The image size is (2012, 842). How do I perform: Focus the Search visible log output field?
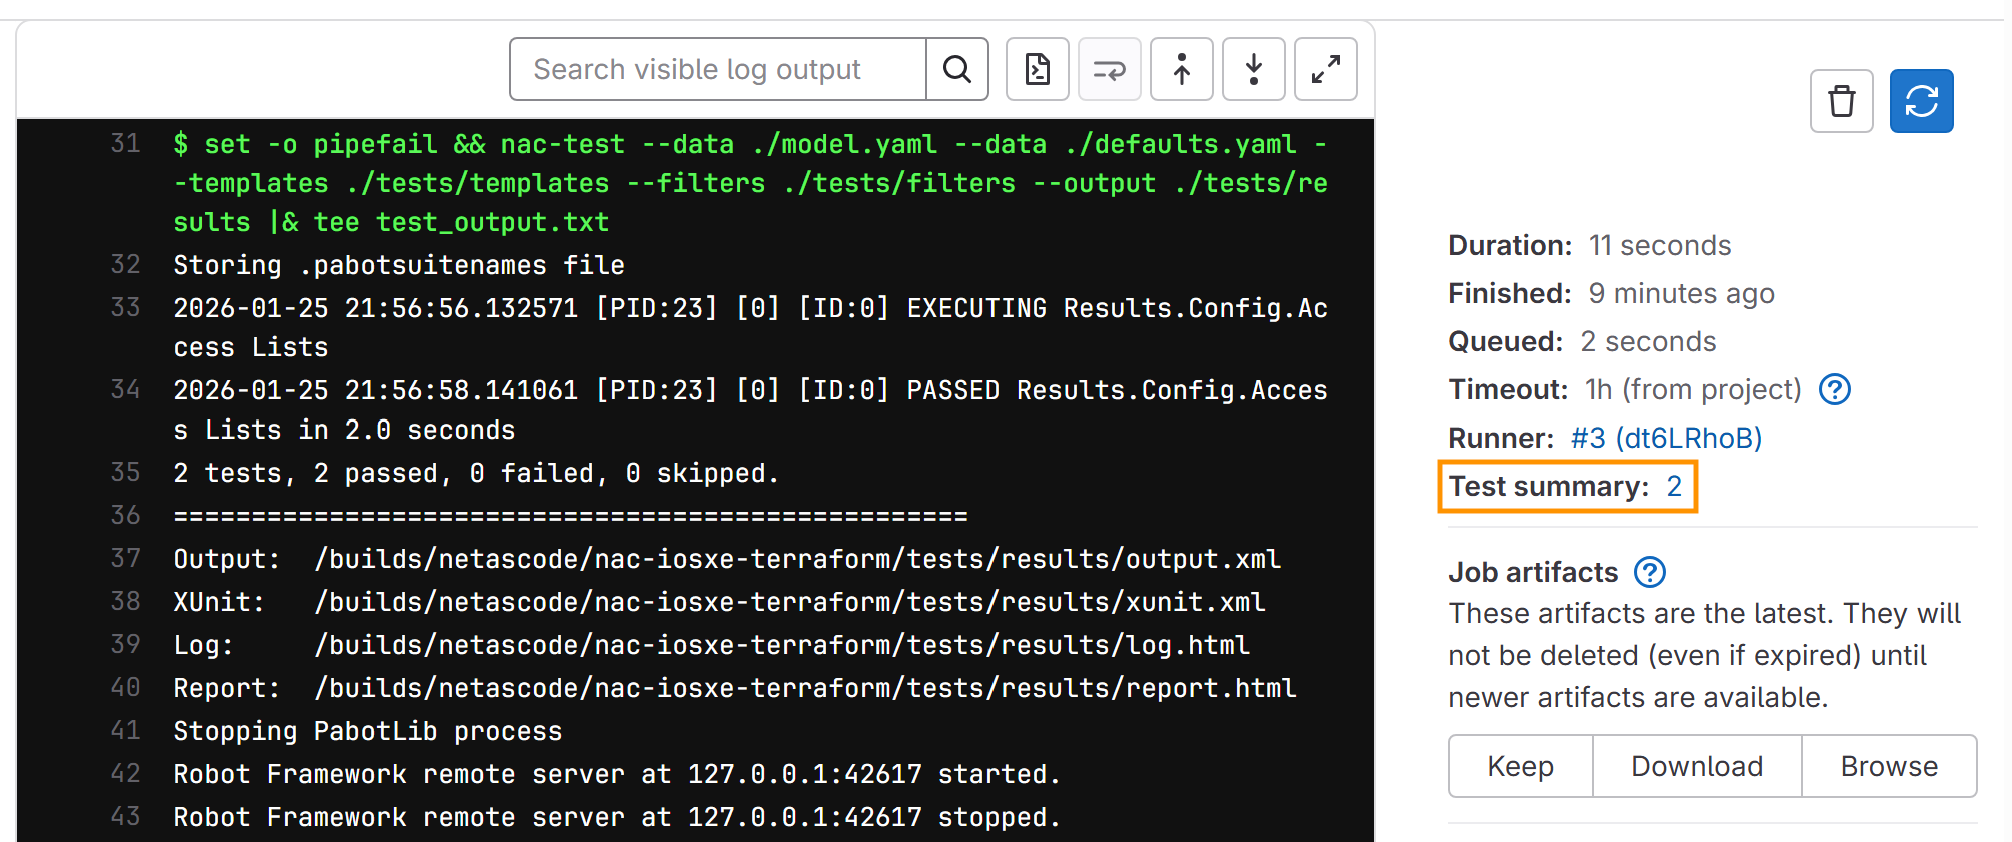coord(718,69)
